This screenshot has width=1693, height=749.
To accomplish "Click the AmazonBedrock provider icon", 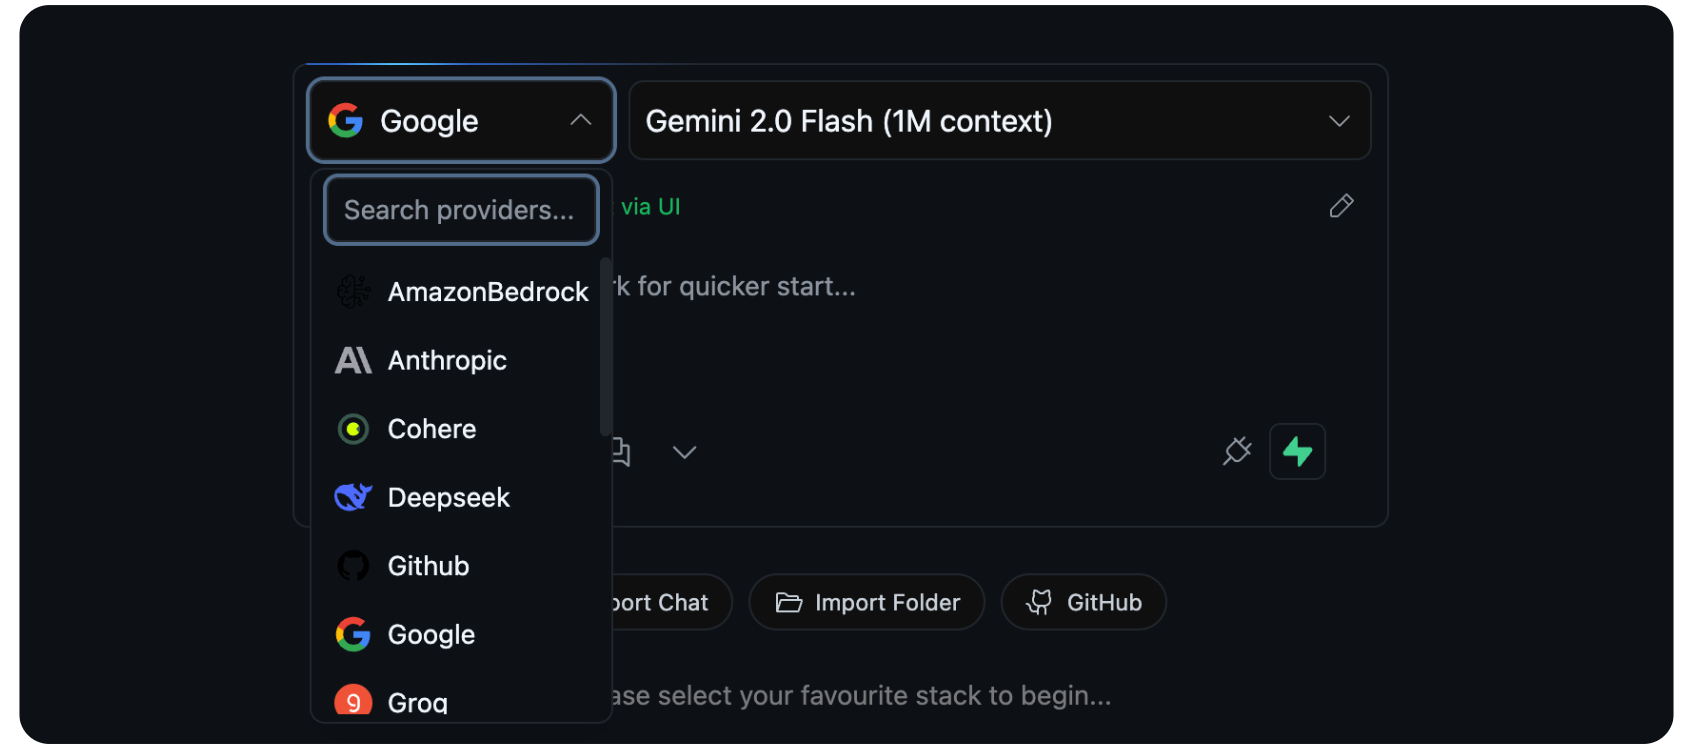I will pyautogui.click(x=352, y=292).
